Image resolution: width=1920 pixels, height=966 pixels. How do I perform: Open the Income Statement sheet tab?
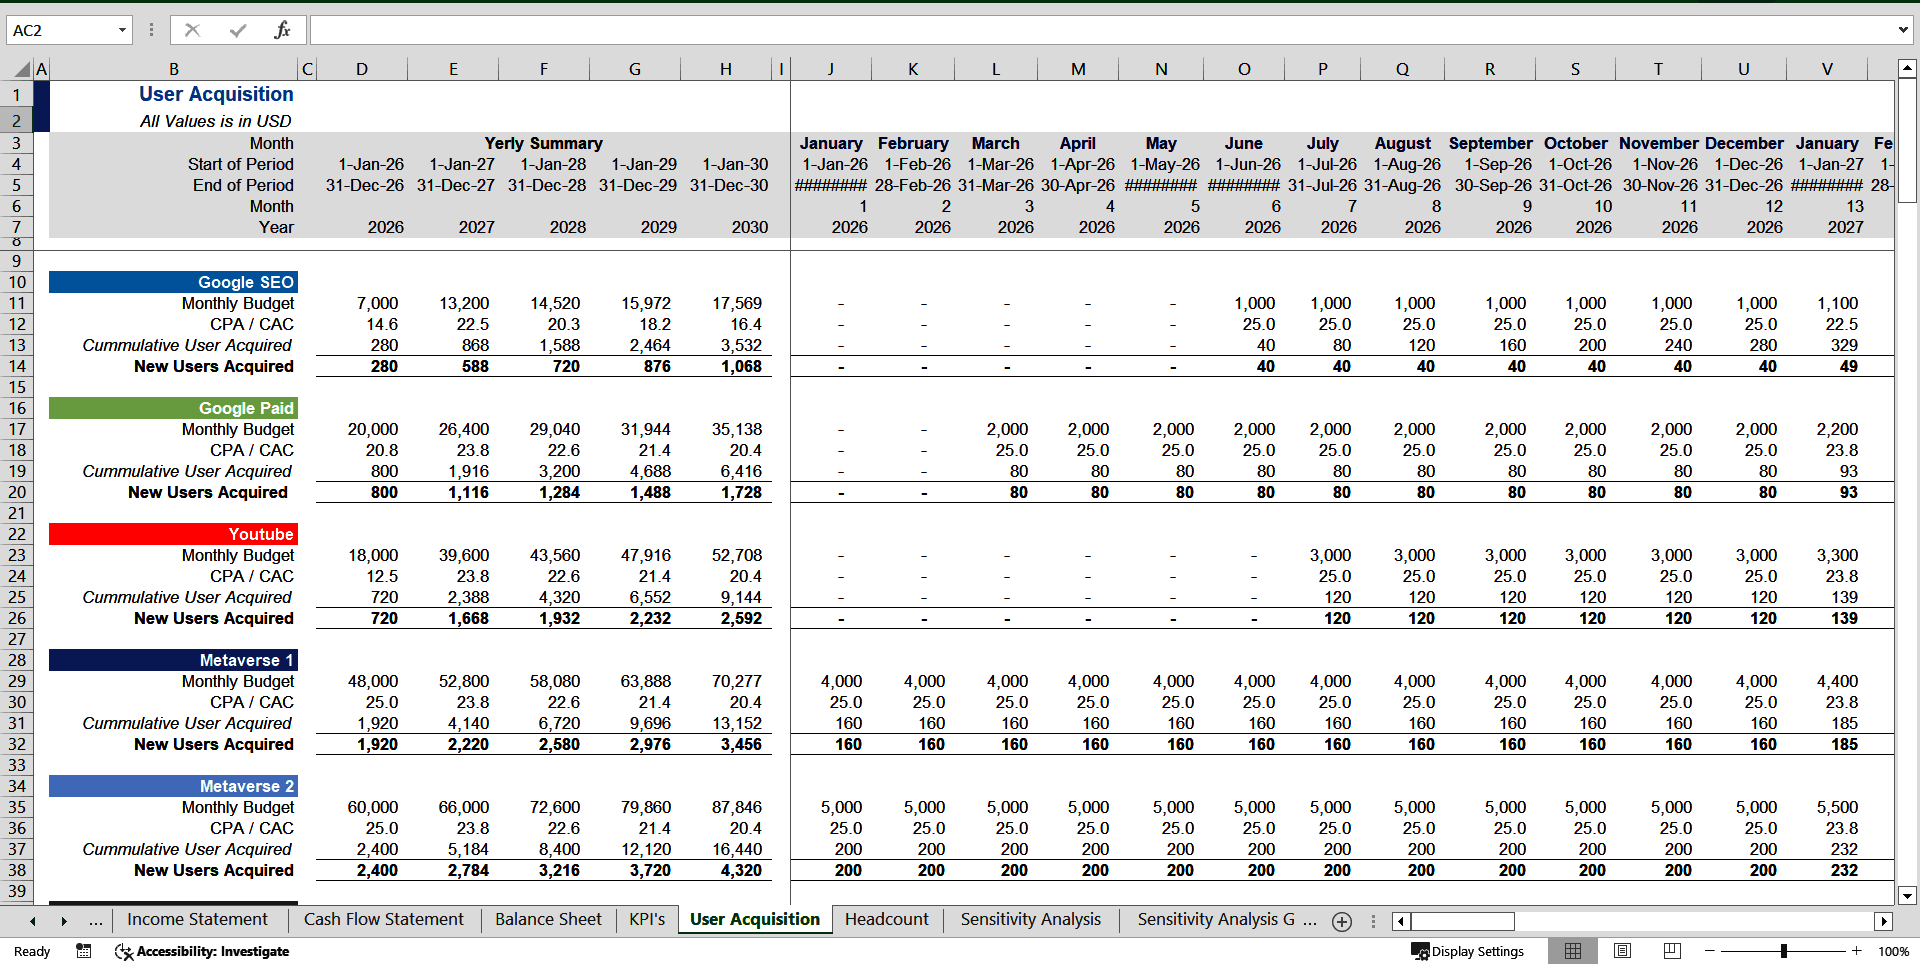(x=197, y=919)
